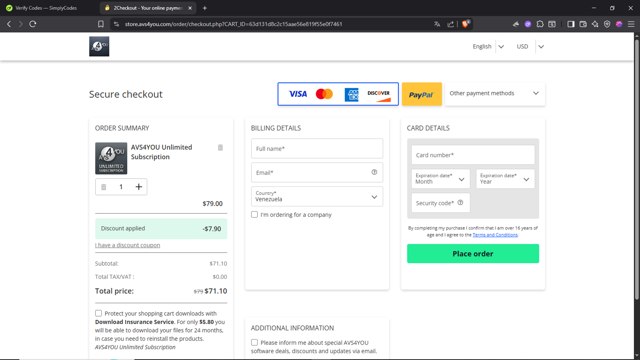Open the USD currency dropdown
This screenshot has width=640, height=360.
coord(530,47)
